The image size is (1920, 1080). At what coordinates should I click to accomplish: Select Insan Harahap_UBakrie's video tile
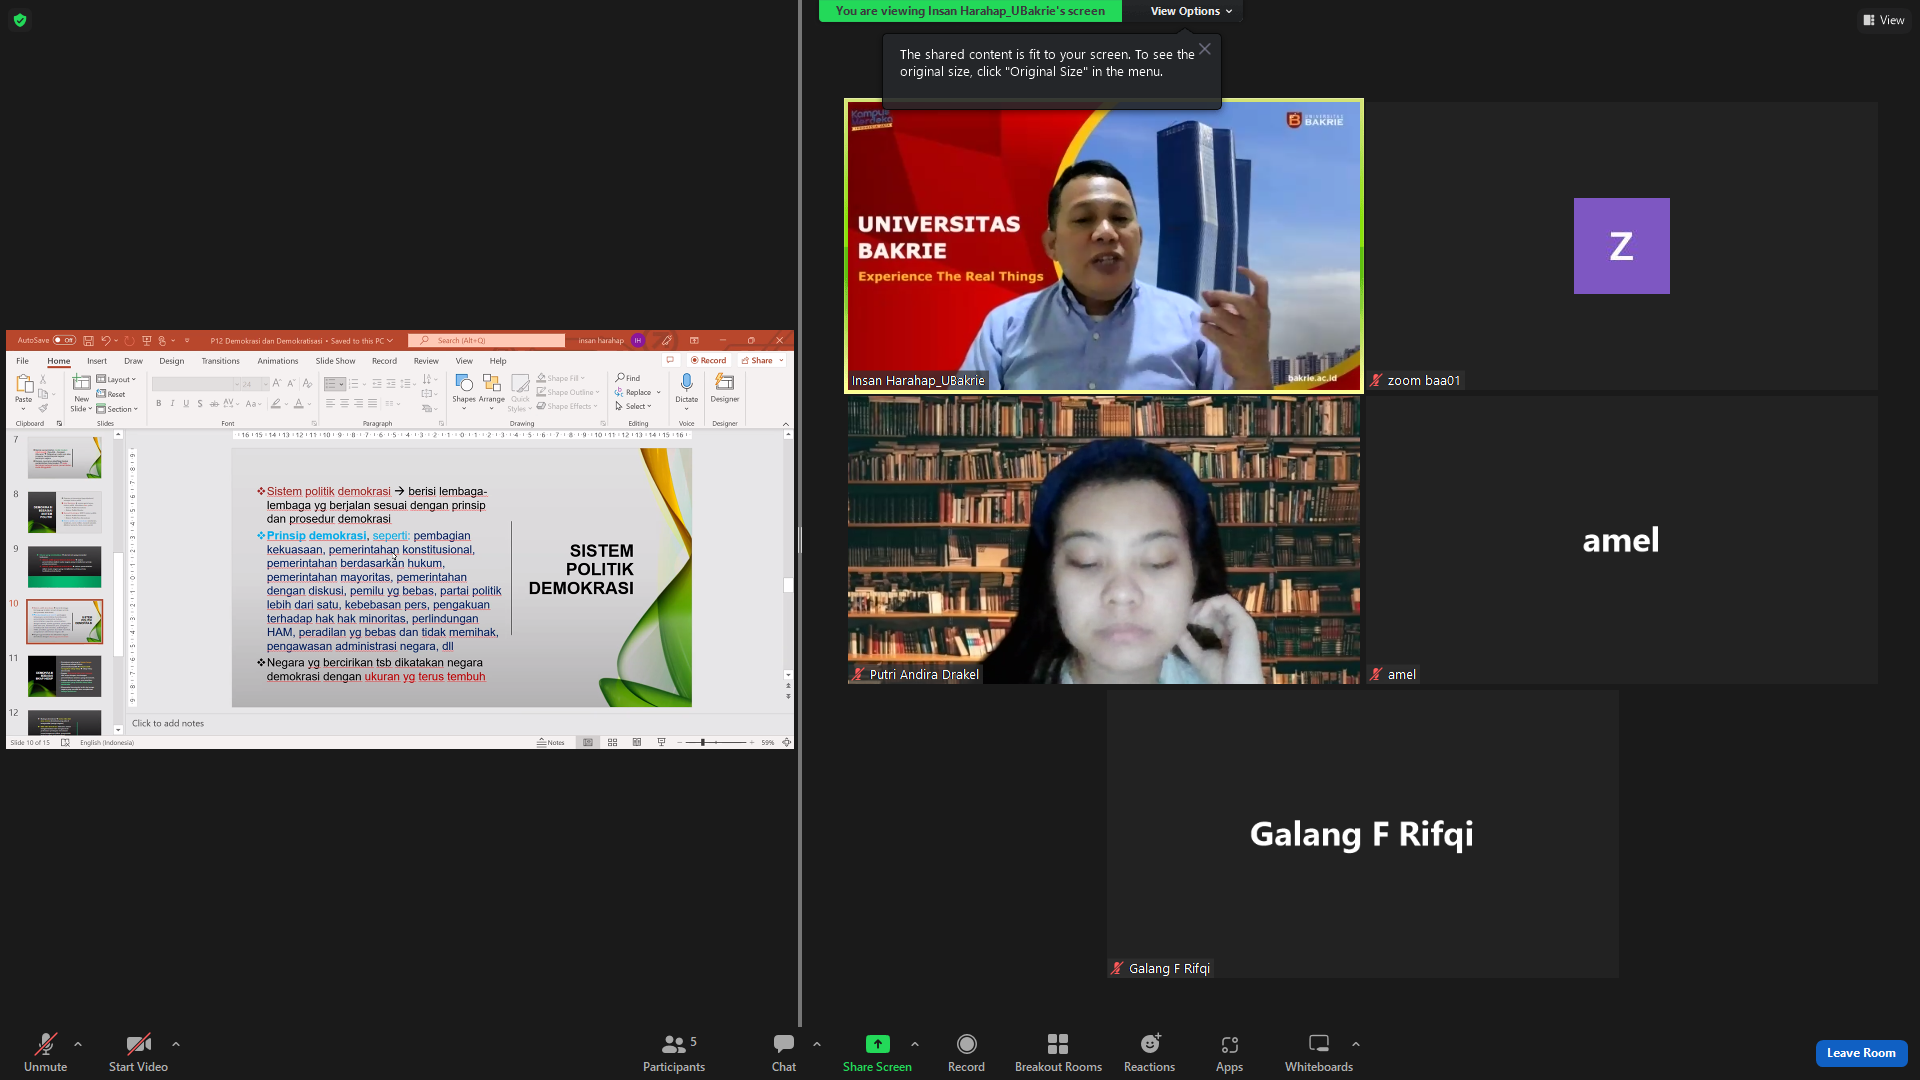pos(1104,246)
